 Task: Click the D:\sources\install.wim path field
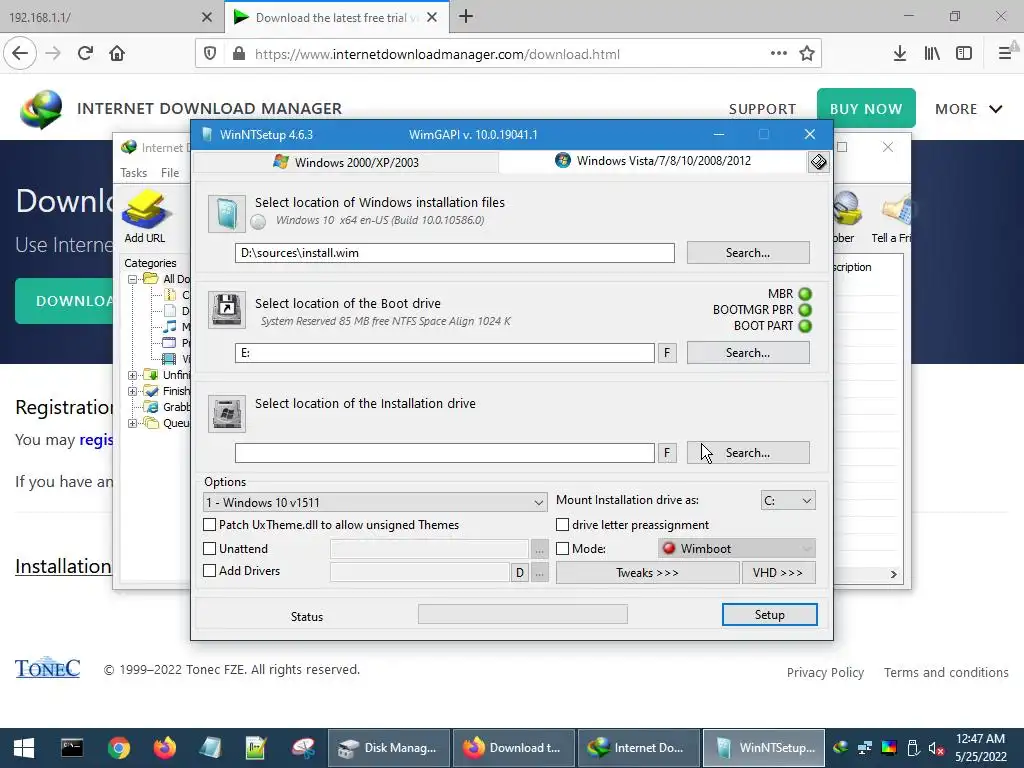[x=455, y=253]
